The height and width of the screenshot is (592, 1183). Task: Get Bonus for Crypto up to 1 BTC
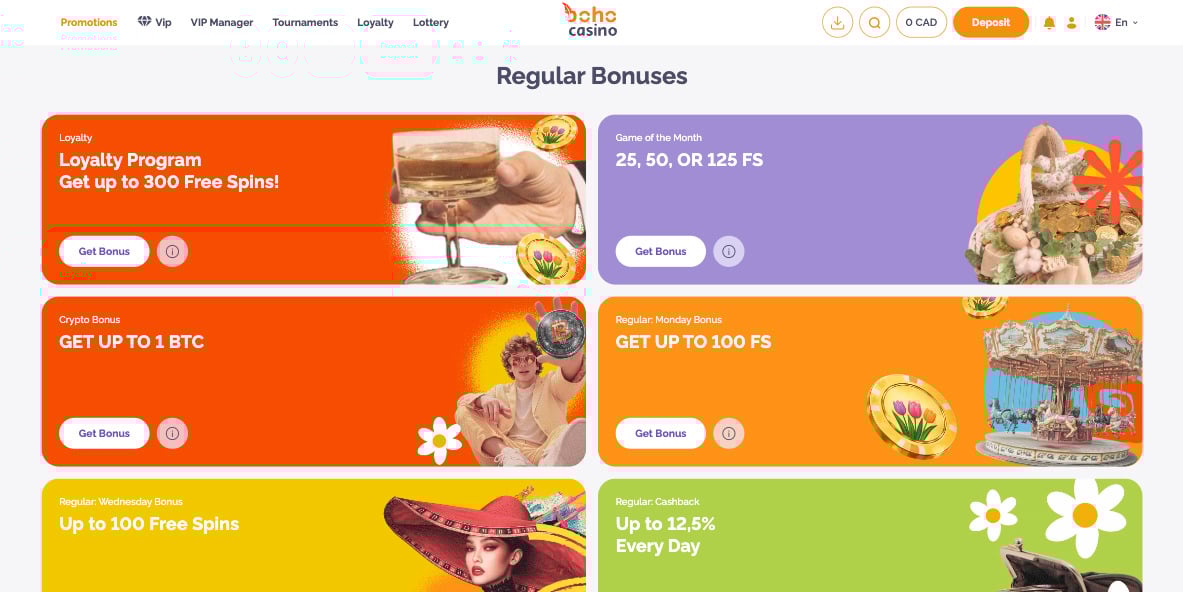pos(104,434)
